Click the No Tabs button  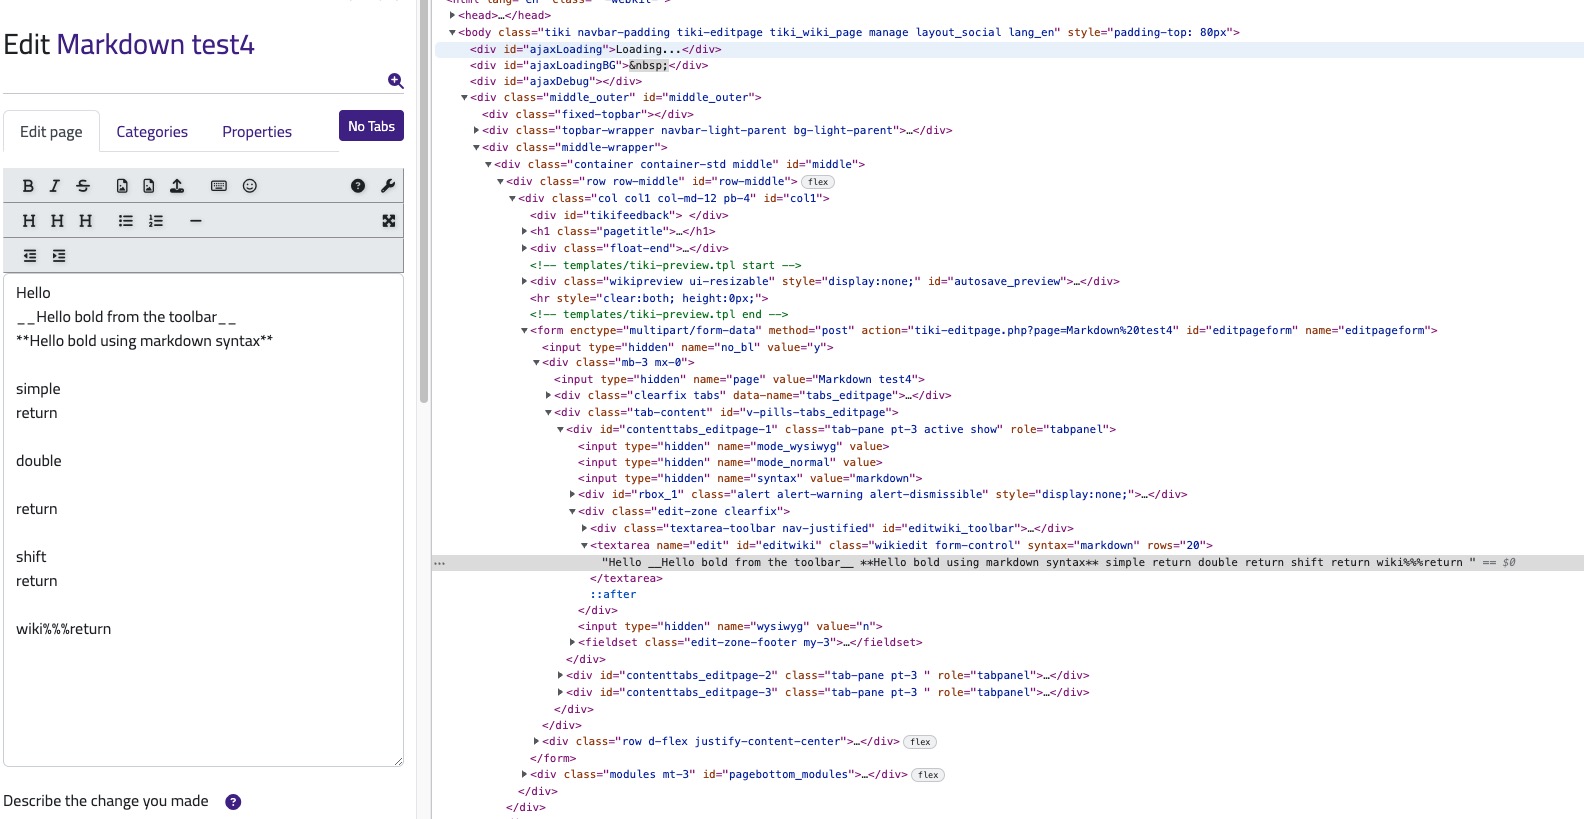tap(371, 126)
